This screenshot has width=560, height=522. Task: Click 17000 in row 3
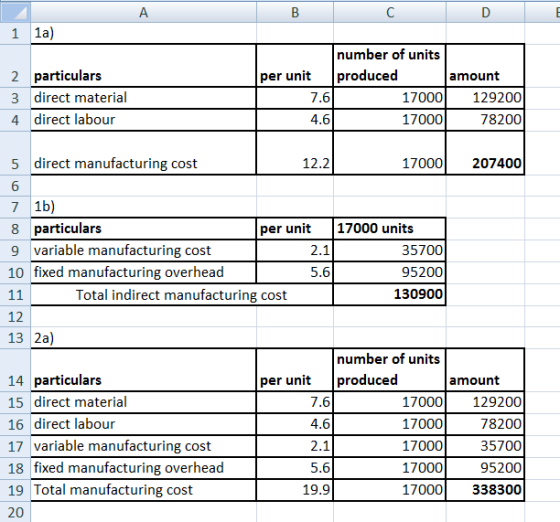pos(390,97)
